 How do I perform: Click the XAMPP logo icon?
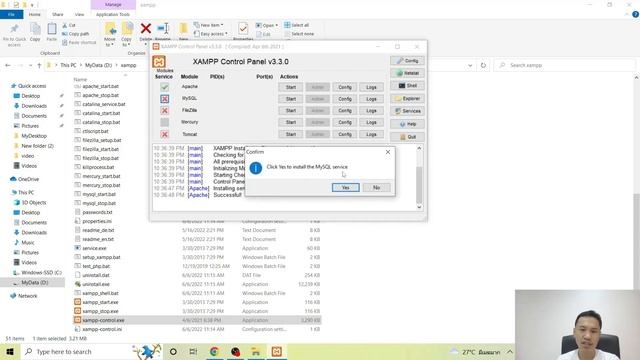coord(159,62)
